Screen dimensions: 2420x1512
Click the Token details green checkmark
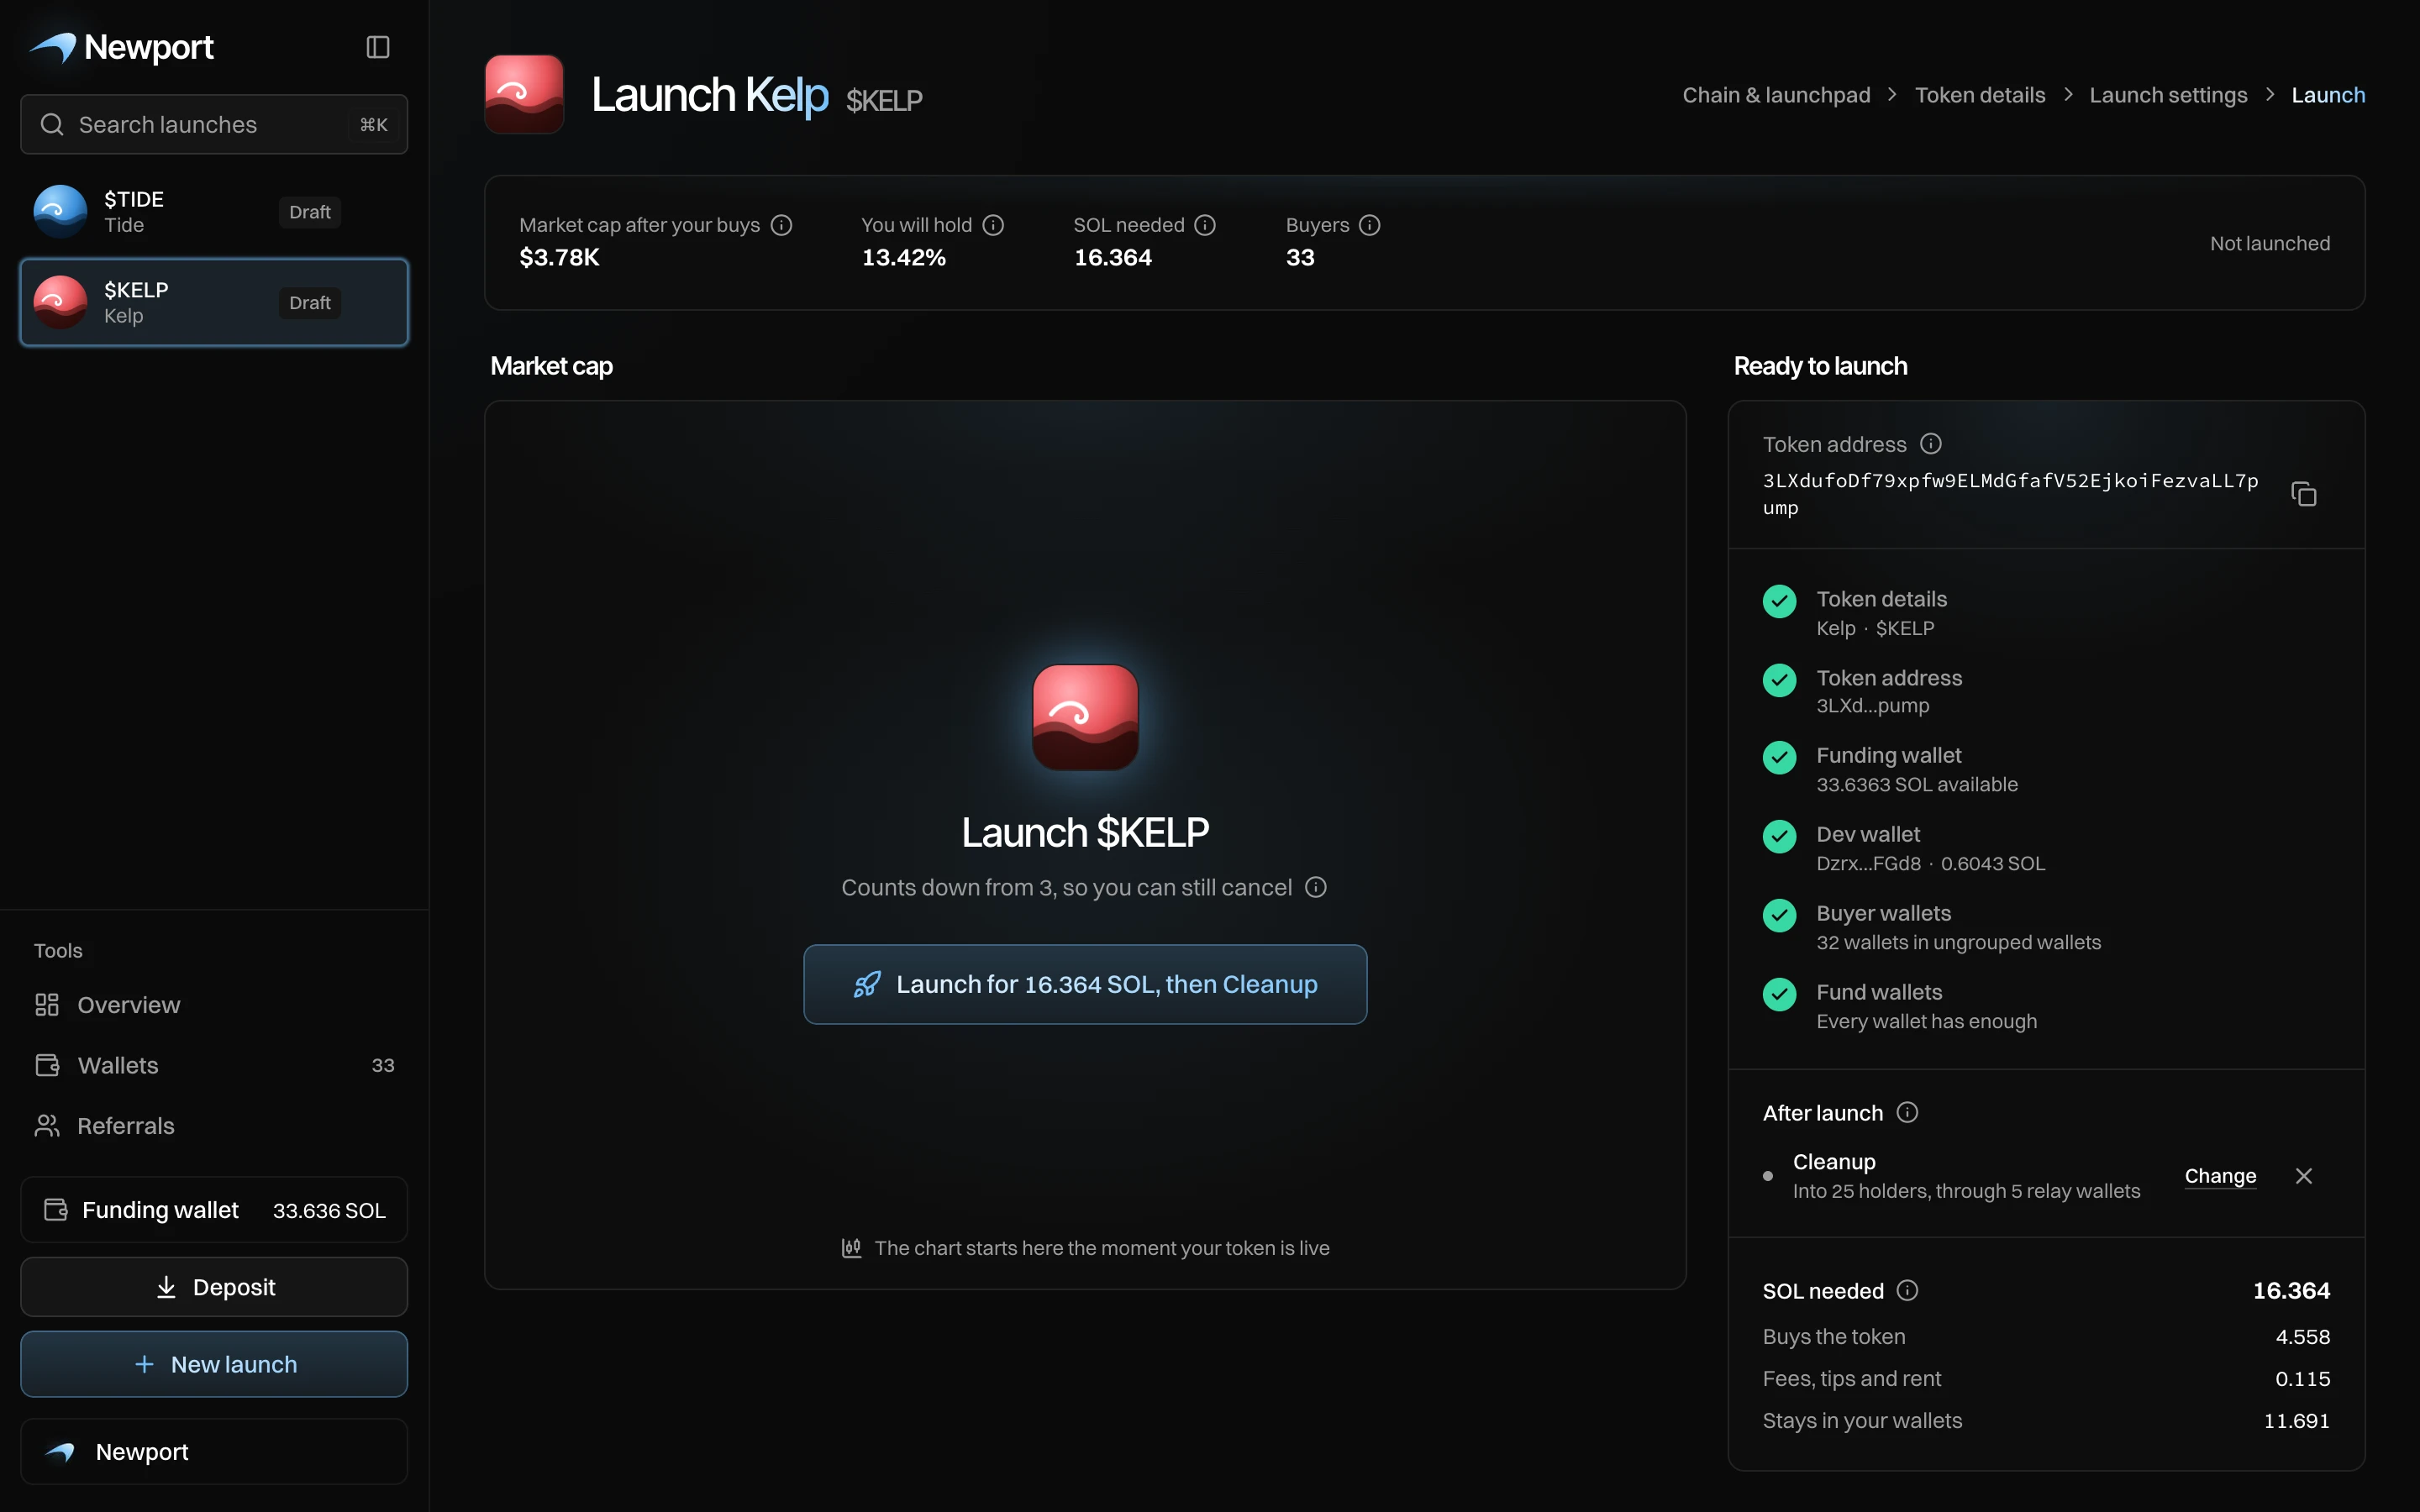[x=1779, y=601]
